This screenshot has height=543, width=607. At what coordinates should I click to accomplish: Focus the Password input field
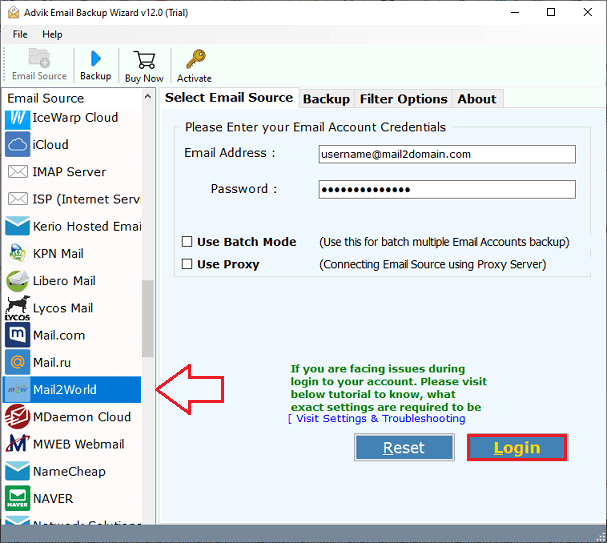(x=447, y=189)
